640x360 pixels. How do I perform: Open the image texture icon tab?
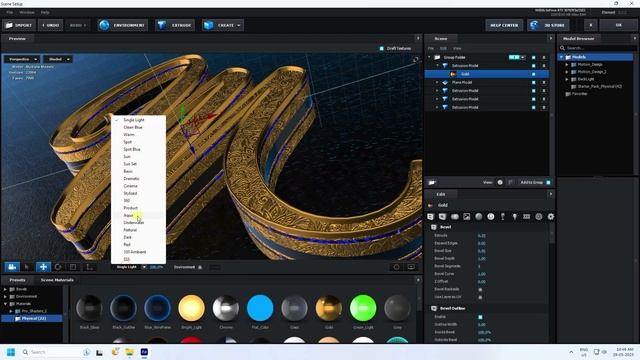pos(467,217)
